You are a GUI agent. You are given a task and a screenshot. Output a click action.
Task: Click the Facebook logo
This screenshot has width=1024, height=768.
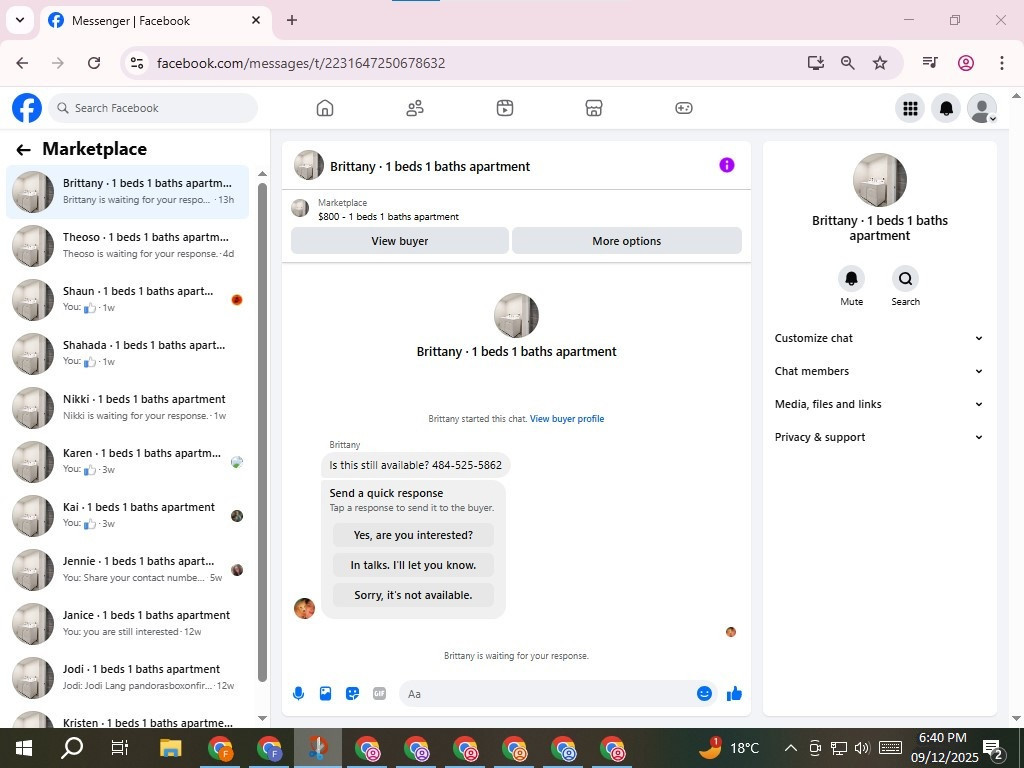(27, 108)
